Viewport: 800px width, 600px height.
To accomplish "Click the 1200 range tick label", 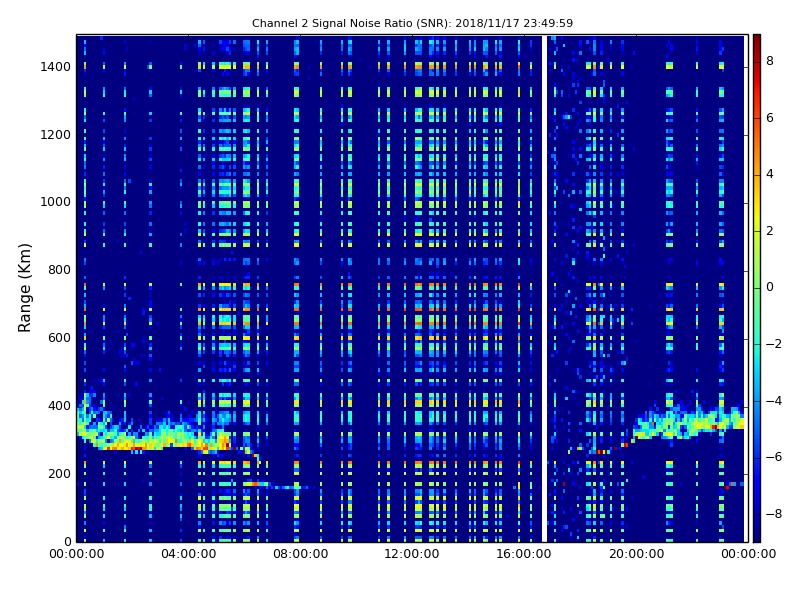I will pos(55,135).
